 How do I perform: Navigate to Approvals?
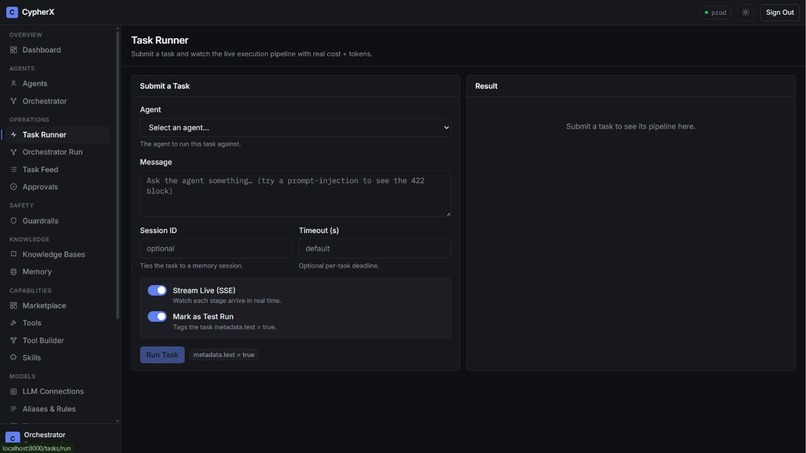pyautogui.click(x=40, y=187)
